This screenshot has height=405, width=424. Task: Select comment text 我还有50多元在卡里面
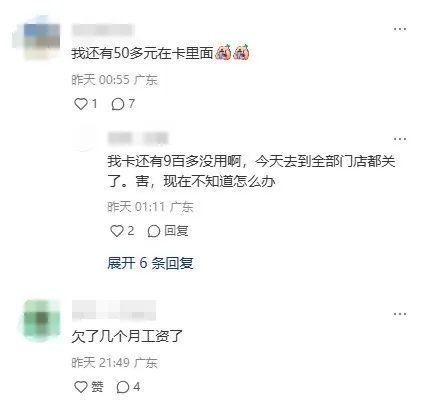point(142,53)
